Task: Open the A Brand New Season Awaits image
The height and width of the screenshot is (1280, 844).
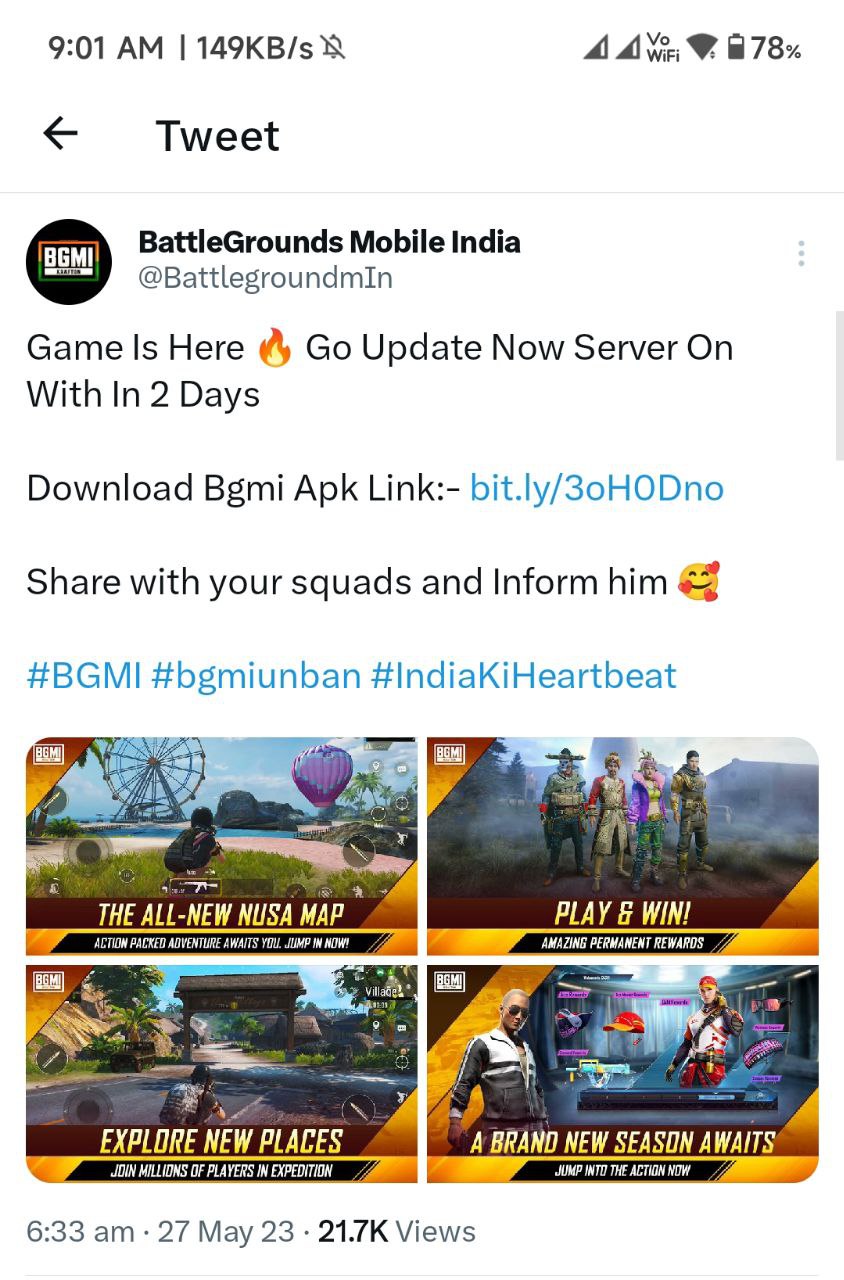Action: tap(623, 1074)
